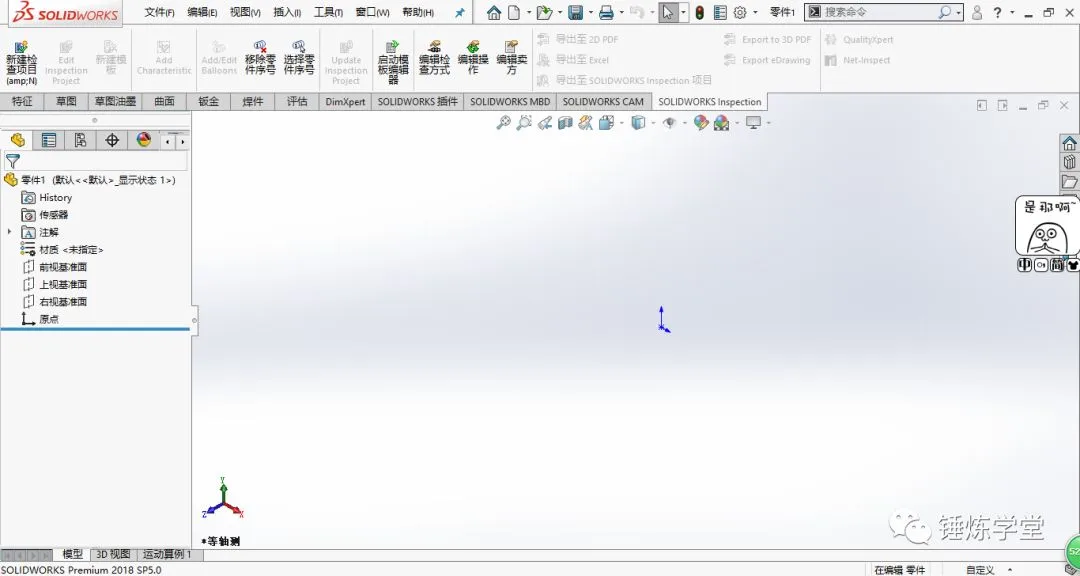Screen dimensions: 1080x576
Task: Open the Options gear dropdown arrow
Action: pyautogui.click(x=755, y=12)
